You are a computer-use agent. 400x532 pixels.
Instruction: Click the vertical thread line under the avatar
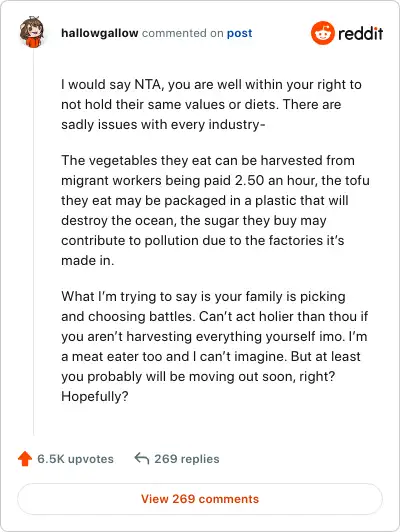[34, 242]
